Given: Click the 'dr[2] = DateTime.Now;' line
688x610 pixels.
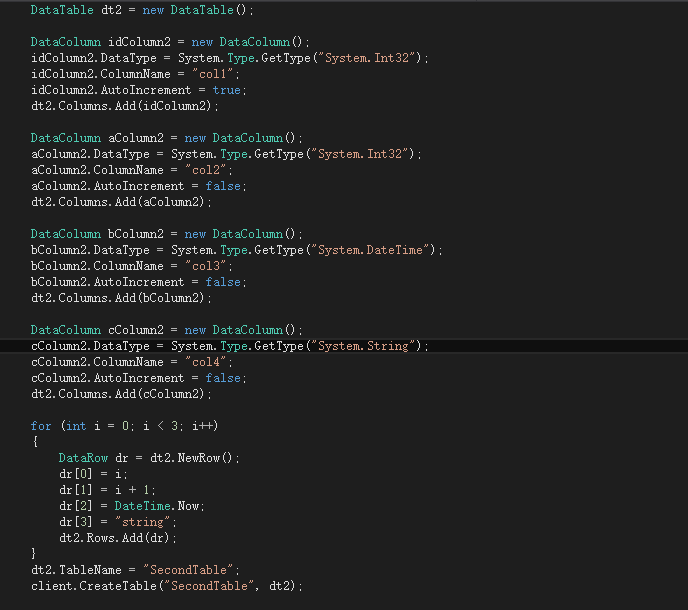Looking at the screenshot, I should click(132, 506).
